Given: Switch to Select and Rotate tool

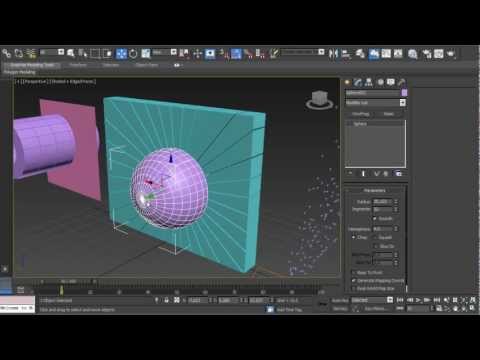Looking at the screenshot, I should [x=133, y=53].
